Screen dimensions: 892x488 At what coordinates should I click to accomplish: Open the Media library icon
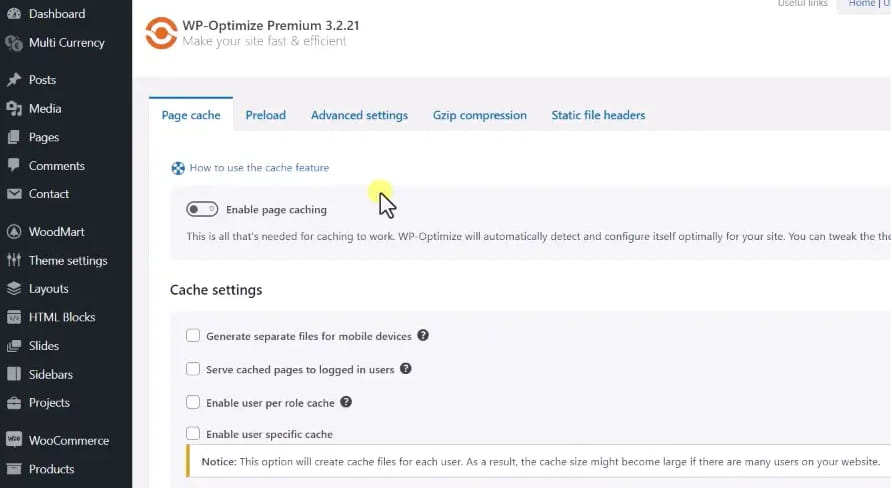point(14,109)
